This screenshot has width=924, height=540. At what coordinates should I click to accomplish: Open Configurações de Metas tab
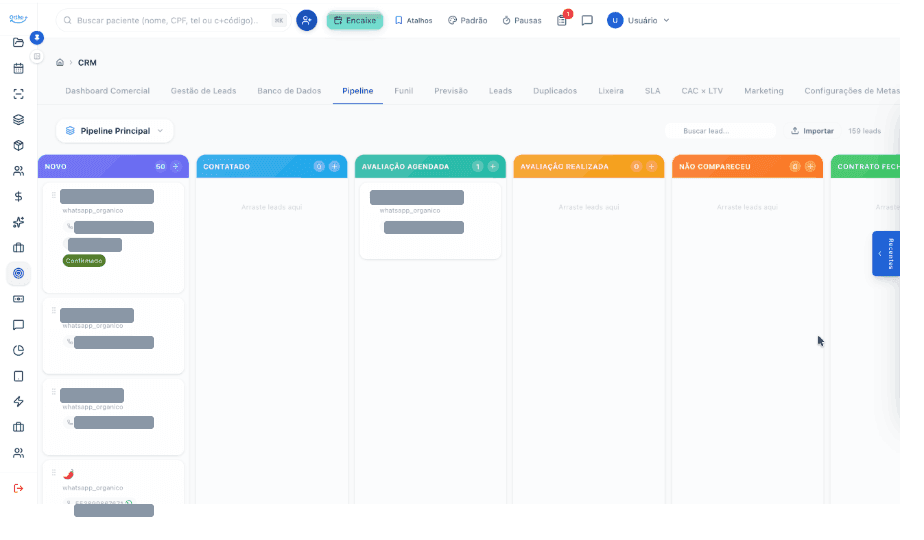pyautogui.click(x=852, y=91)
